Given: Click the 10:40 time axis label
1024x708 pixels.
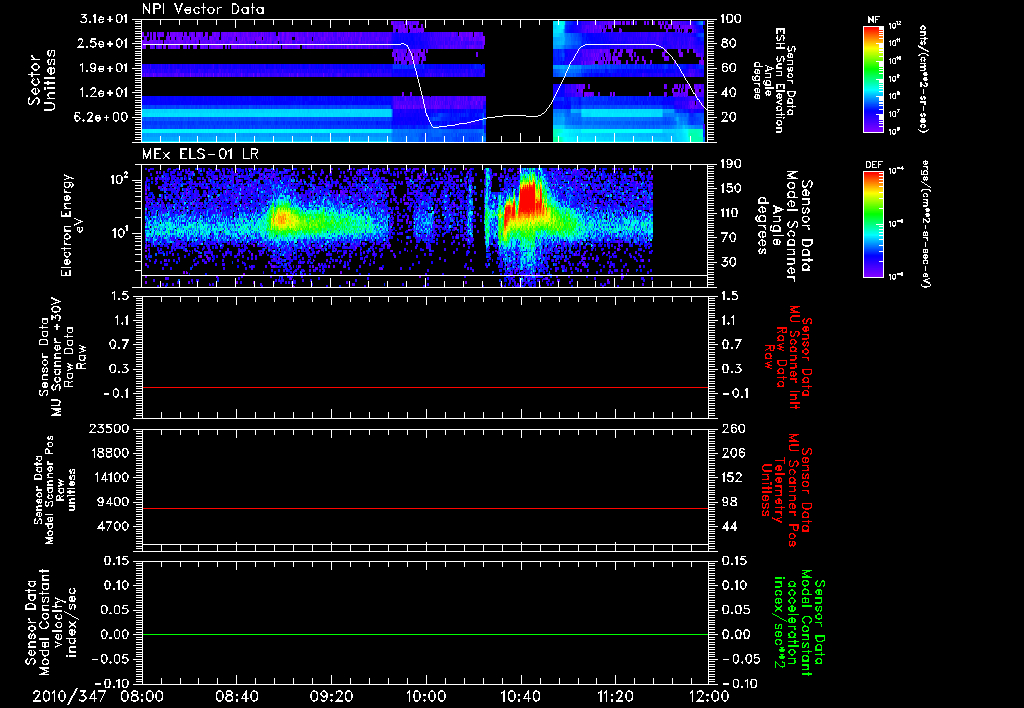Looking at the screenshot, I should (x=520, y=695).
